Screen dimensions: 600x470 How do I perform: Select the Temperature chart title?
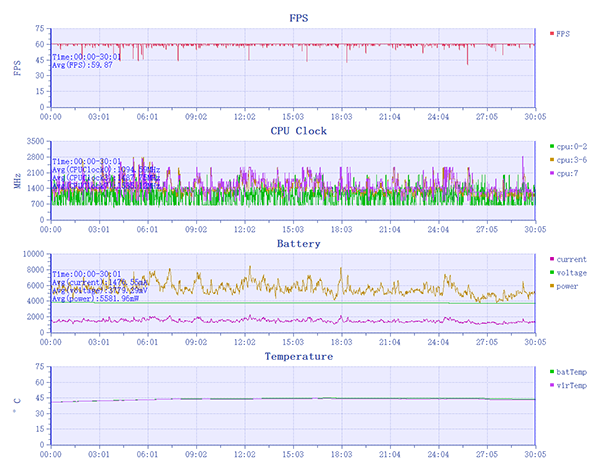coord(298,356)
